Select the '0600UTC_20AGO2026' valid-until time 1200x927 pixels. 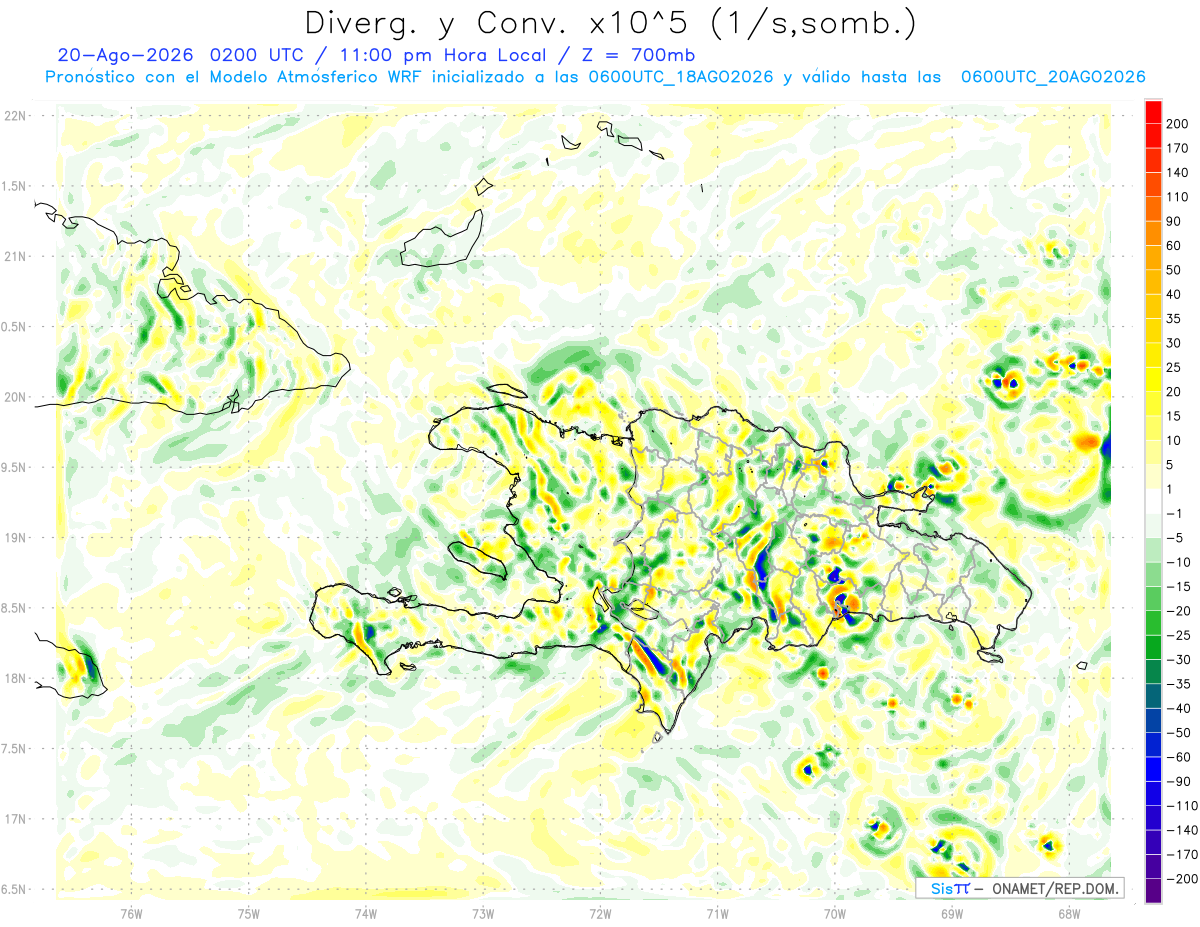click(x=1053, y=77)
